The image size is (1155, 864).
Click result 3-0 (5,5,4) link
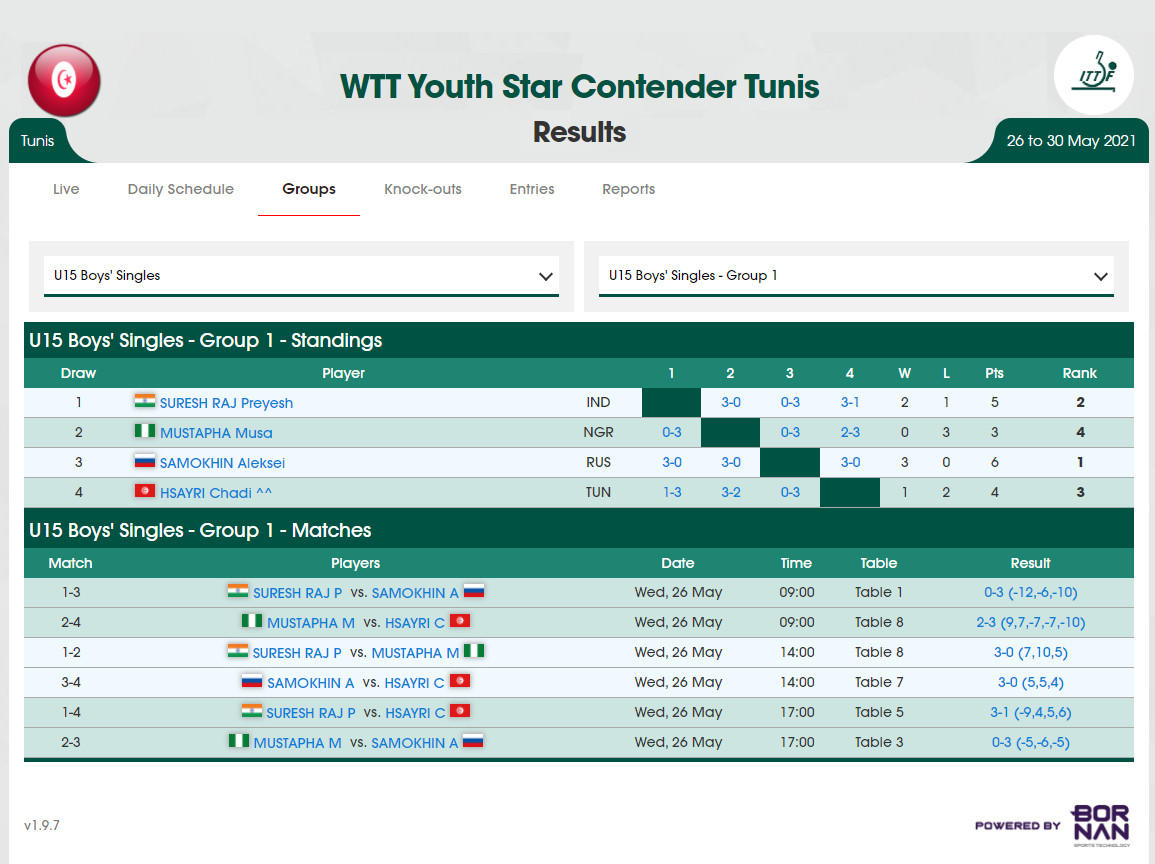1031,683
